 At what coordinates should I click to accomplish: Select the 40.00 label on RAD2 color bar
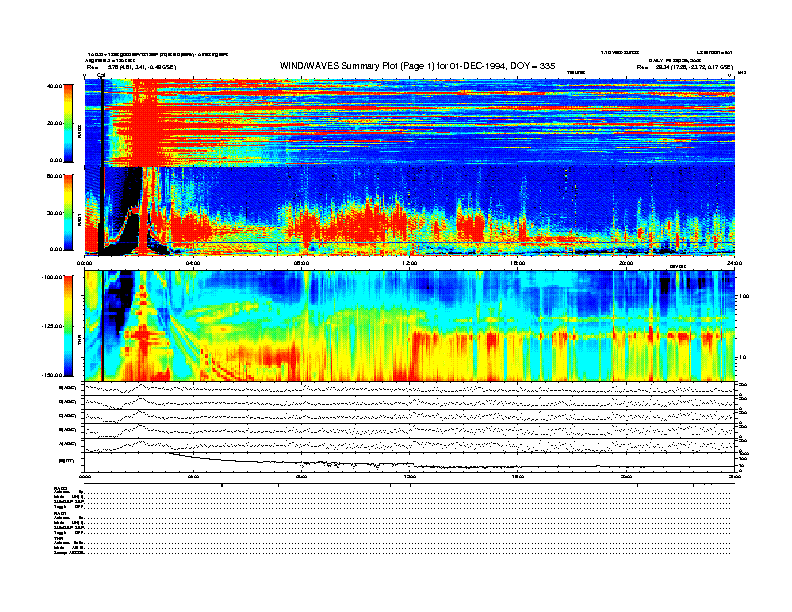pos(55,86)
